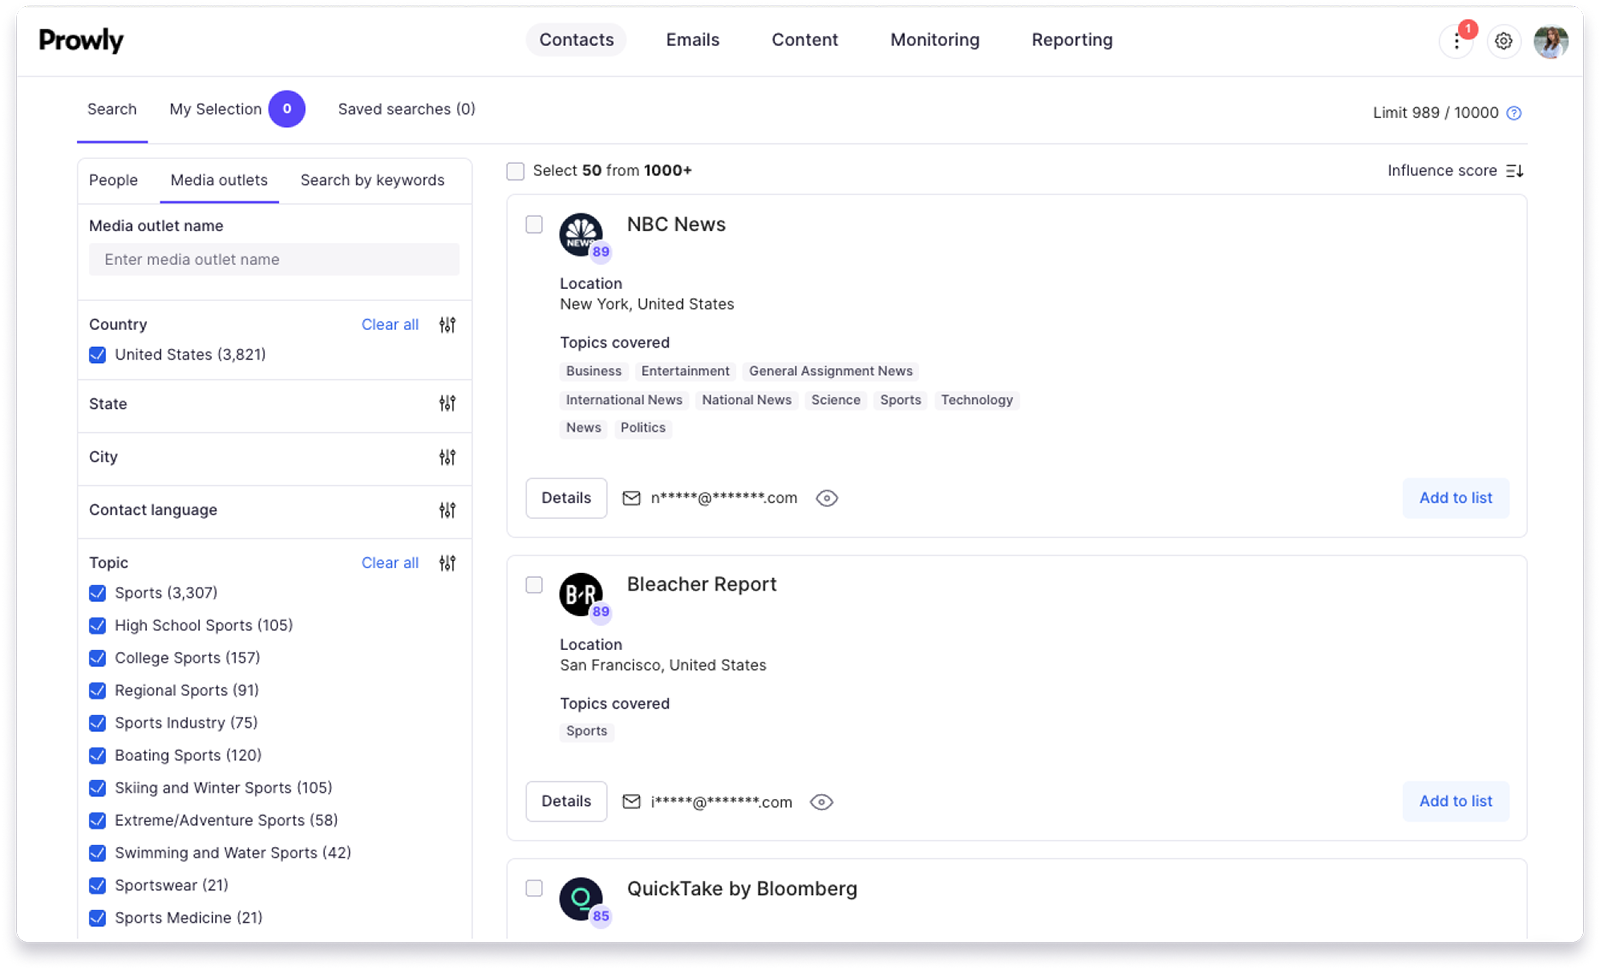Open the notifications menu with red badge
This screenshot has width=1600, height=970.
pos(1457,41)
